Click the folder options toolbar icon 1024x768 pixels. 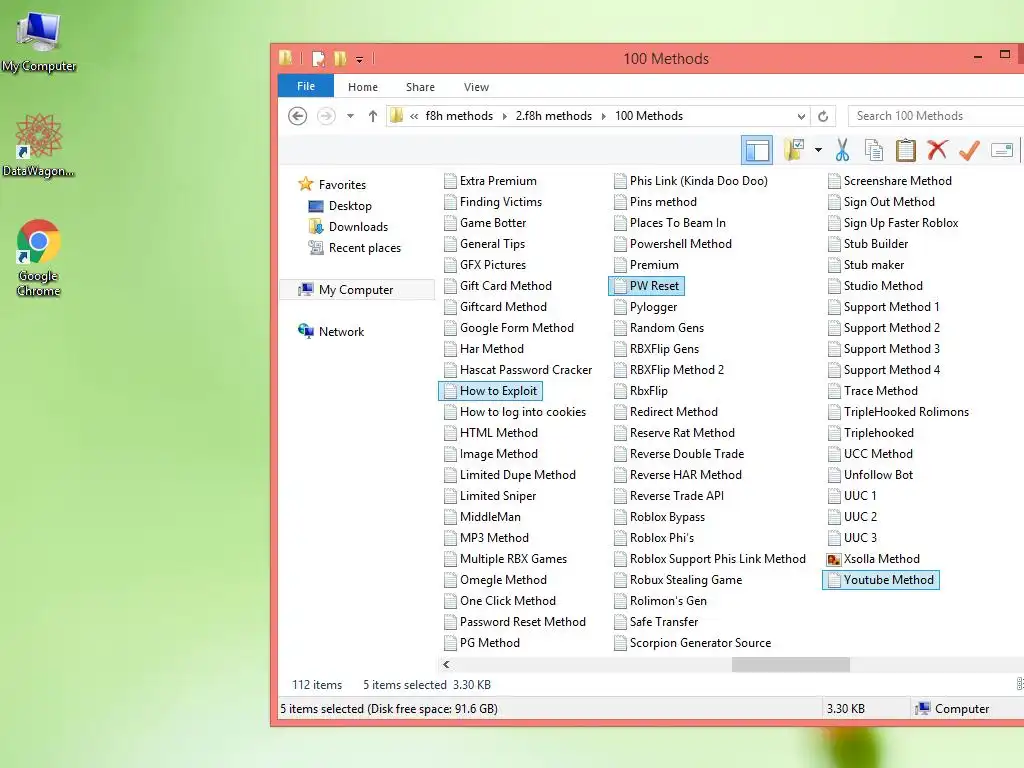tap(794, 150)
